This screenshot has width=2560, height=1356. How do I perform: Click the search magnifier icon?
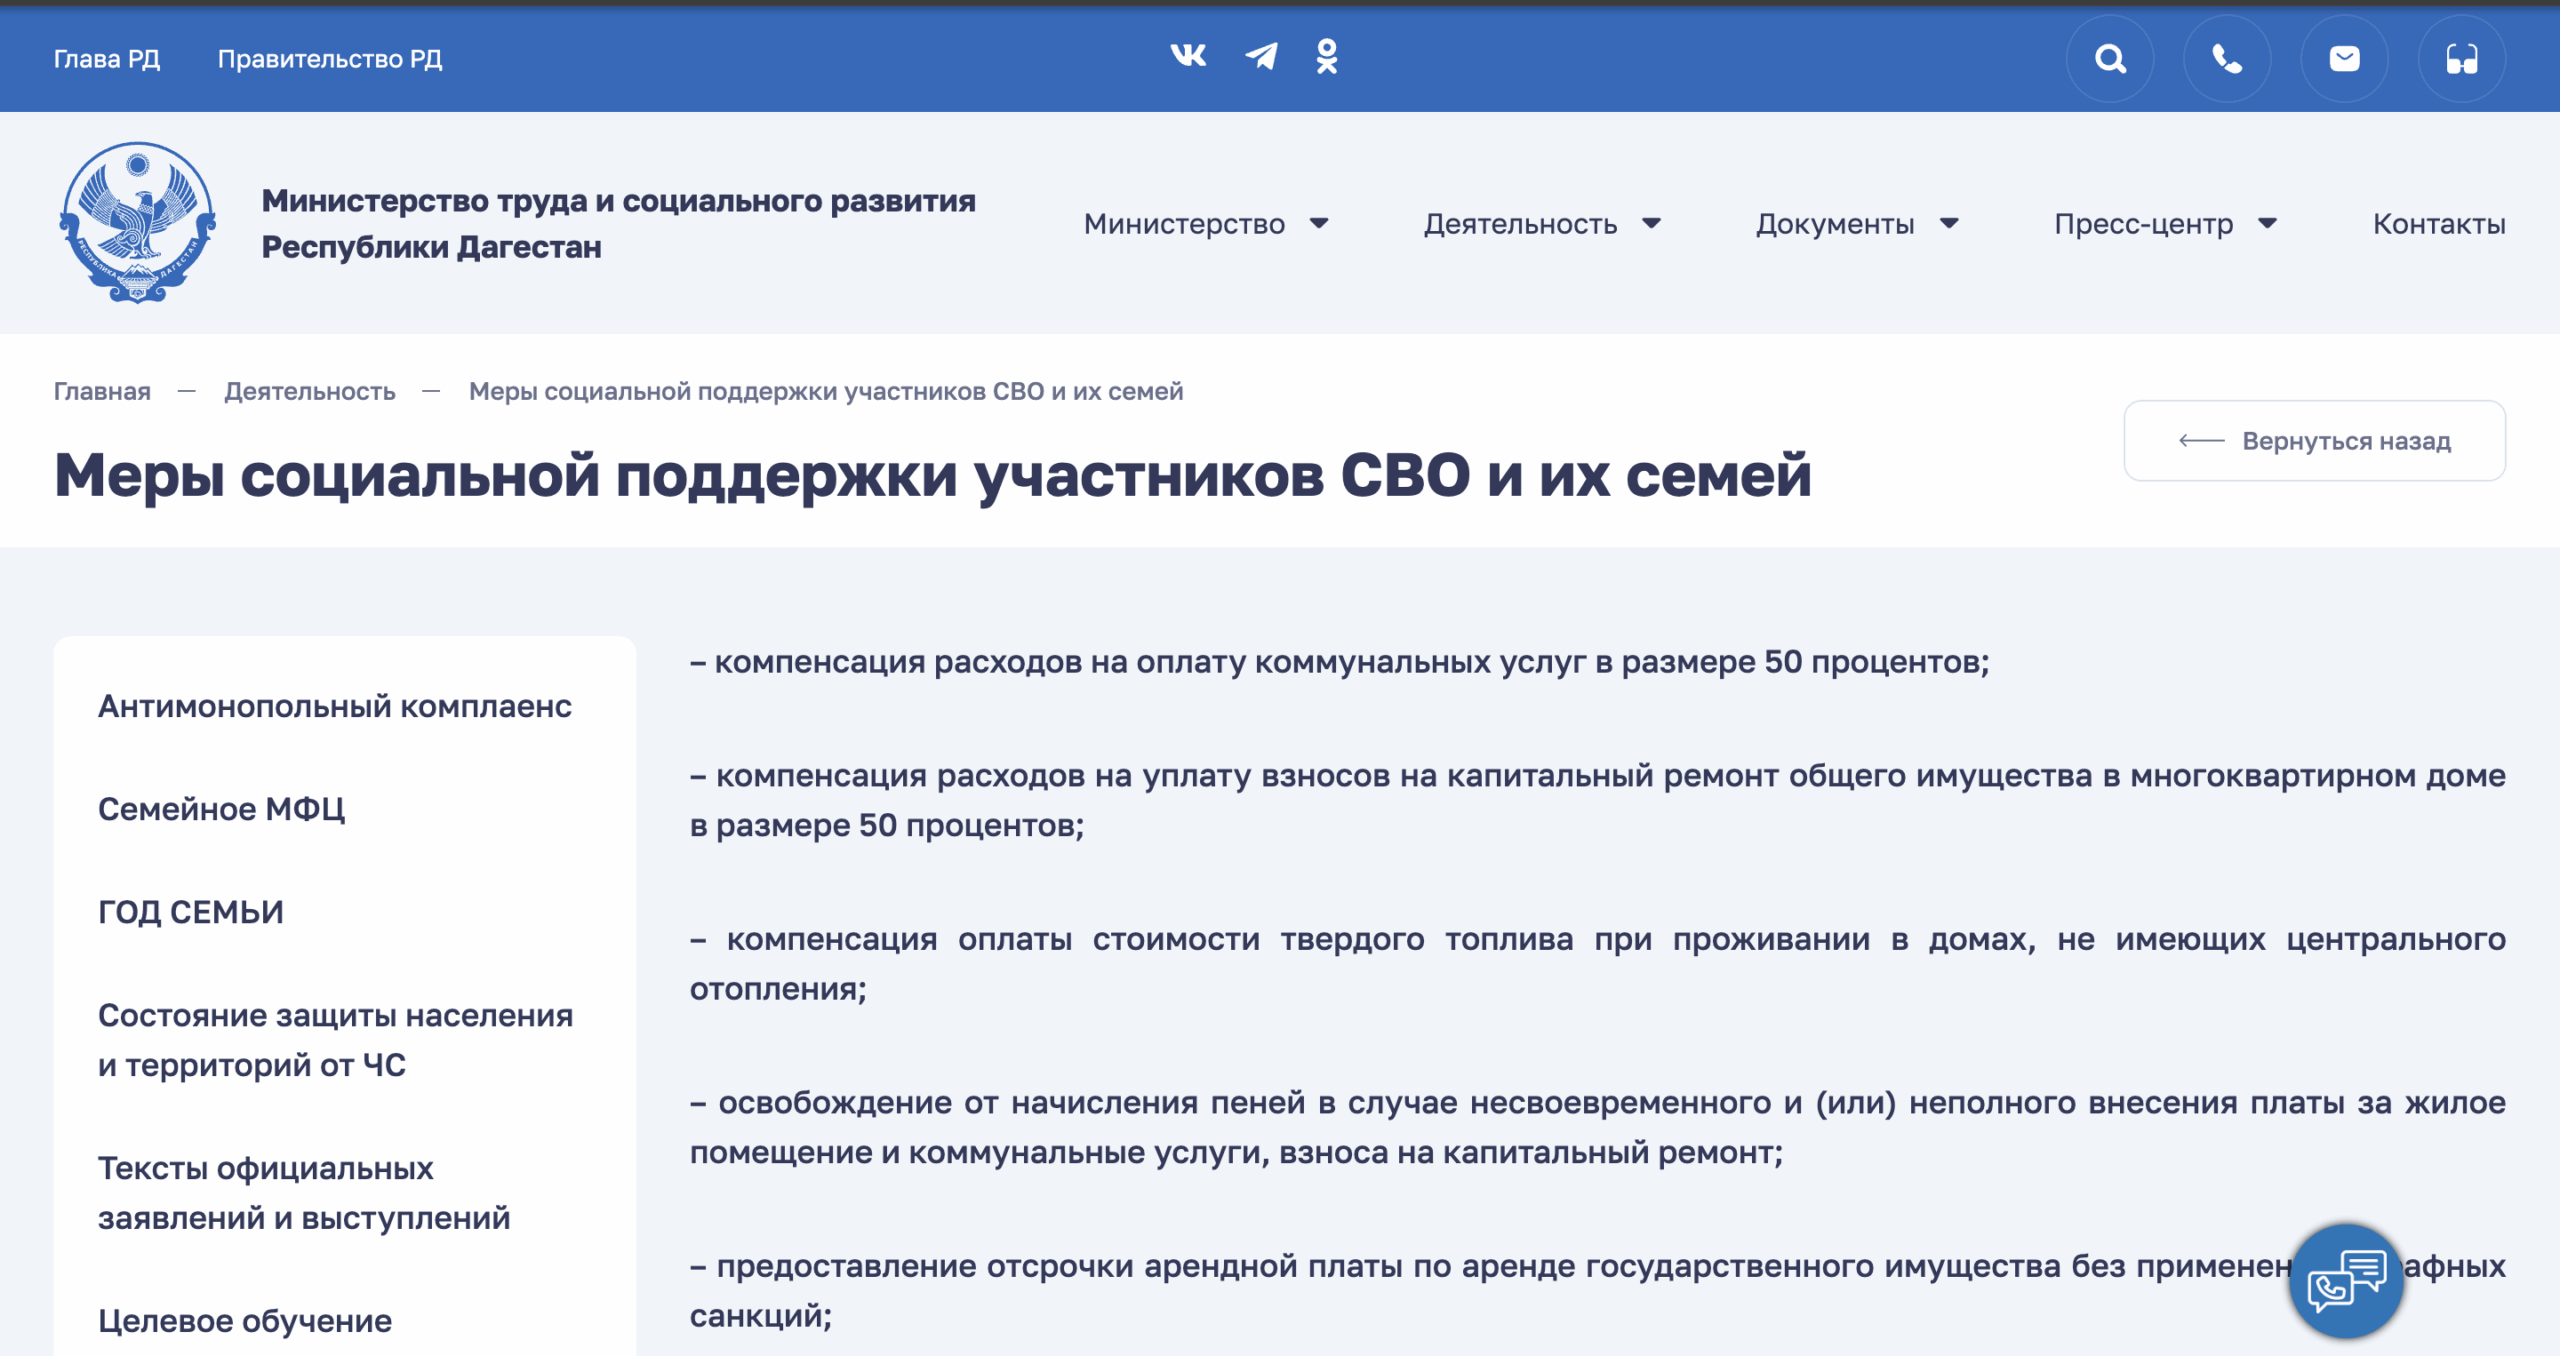point(2110,59)
